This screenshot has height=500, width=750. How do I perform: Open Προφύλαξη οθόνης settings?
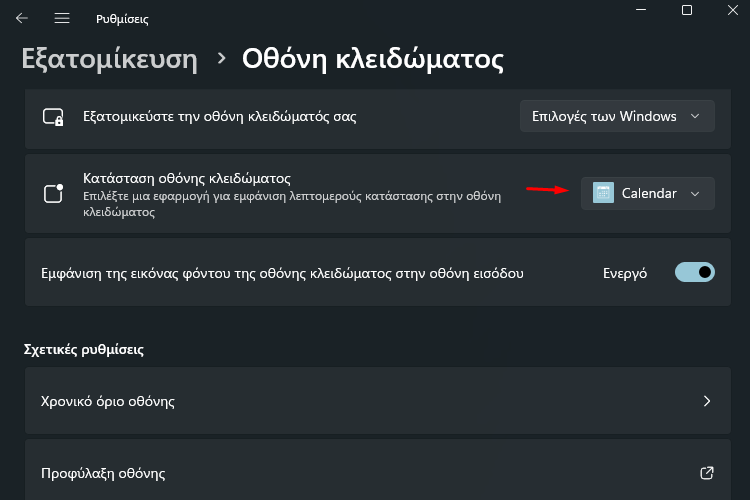pos(377,471)
